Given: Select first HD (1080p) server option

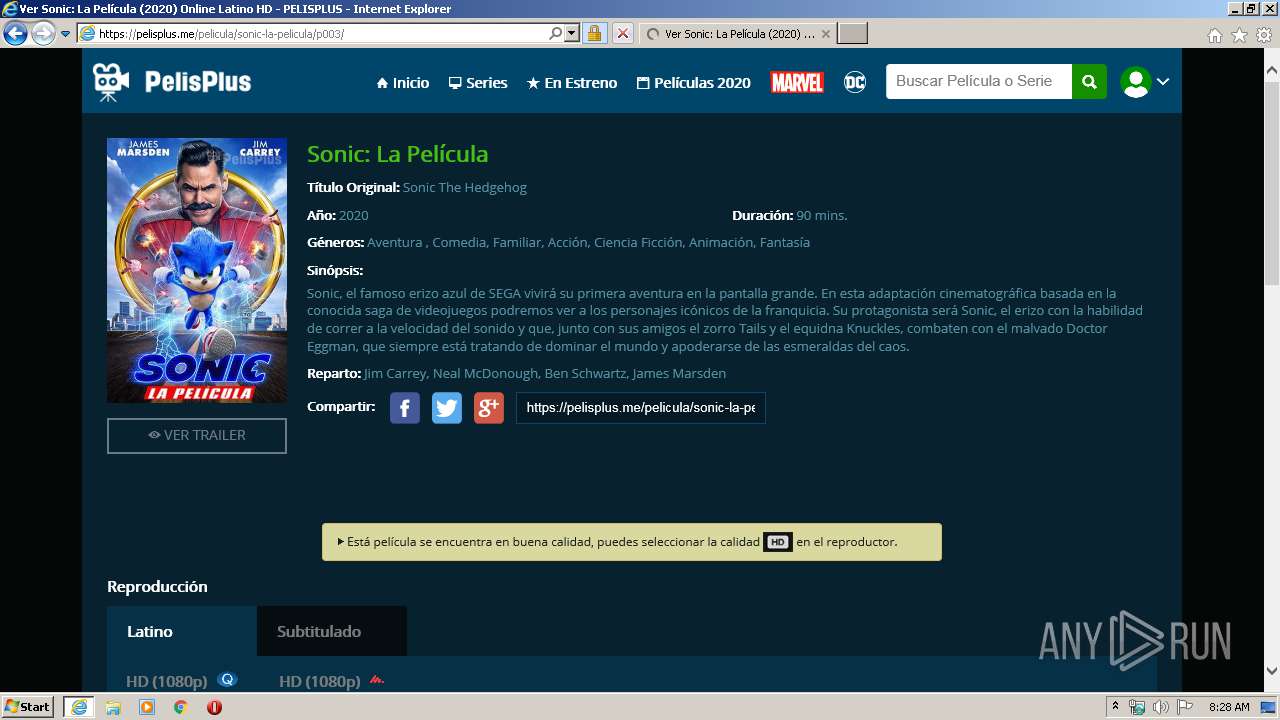Looking at the screenshot, I should point(181,681).
